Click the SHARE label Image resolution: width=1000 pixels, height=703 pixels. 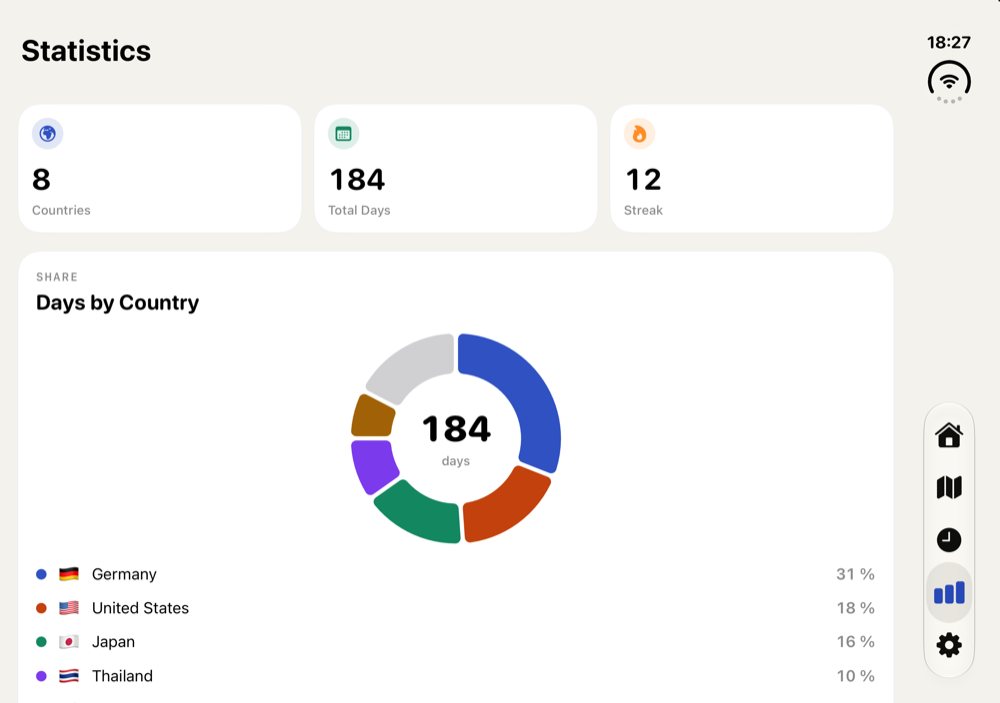click(x=57, y=277)
